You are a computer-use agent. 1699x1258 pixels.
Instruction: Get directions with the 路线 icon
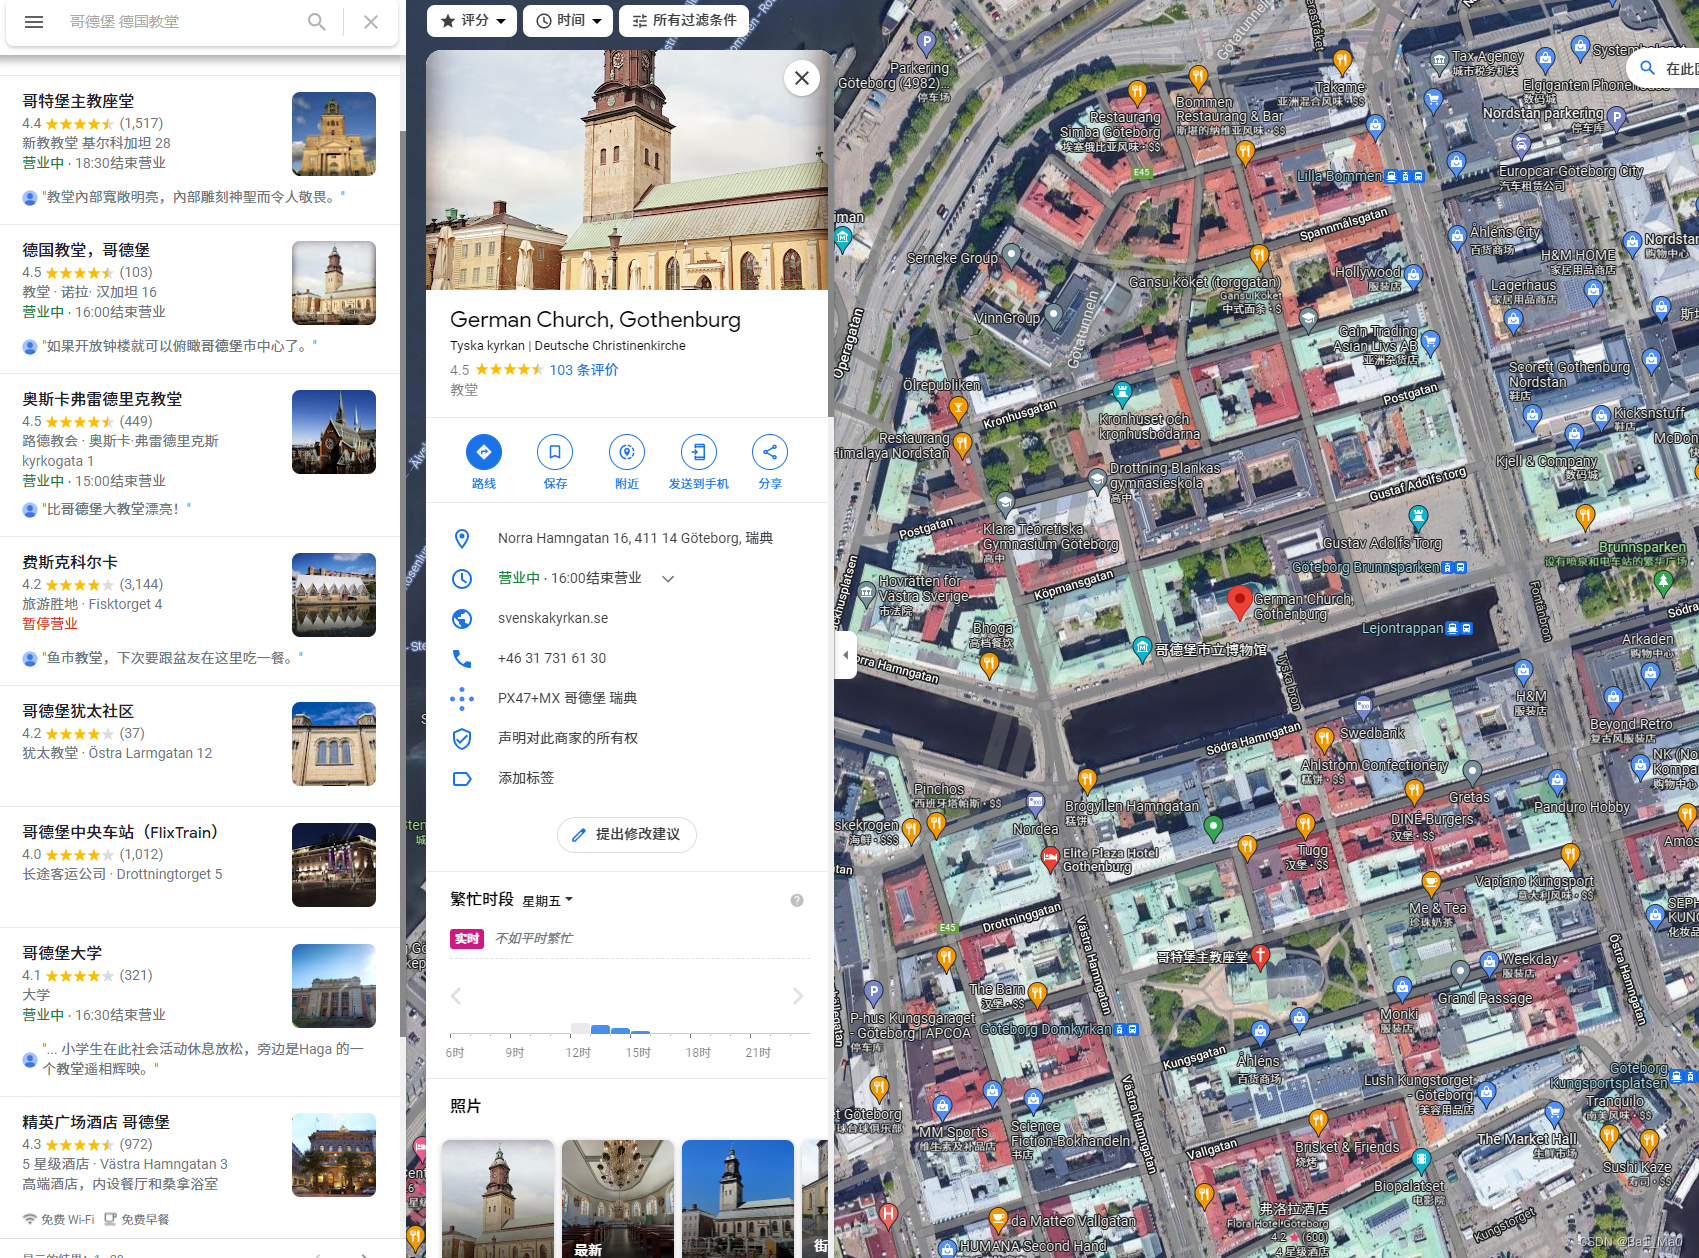tap(484, 452)
